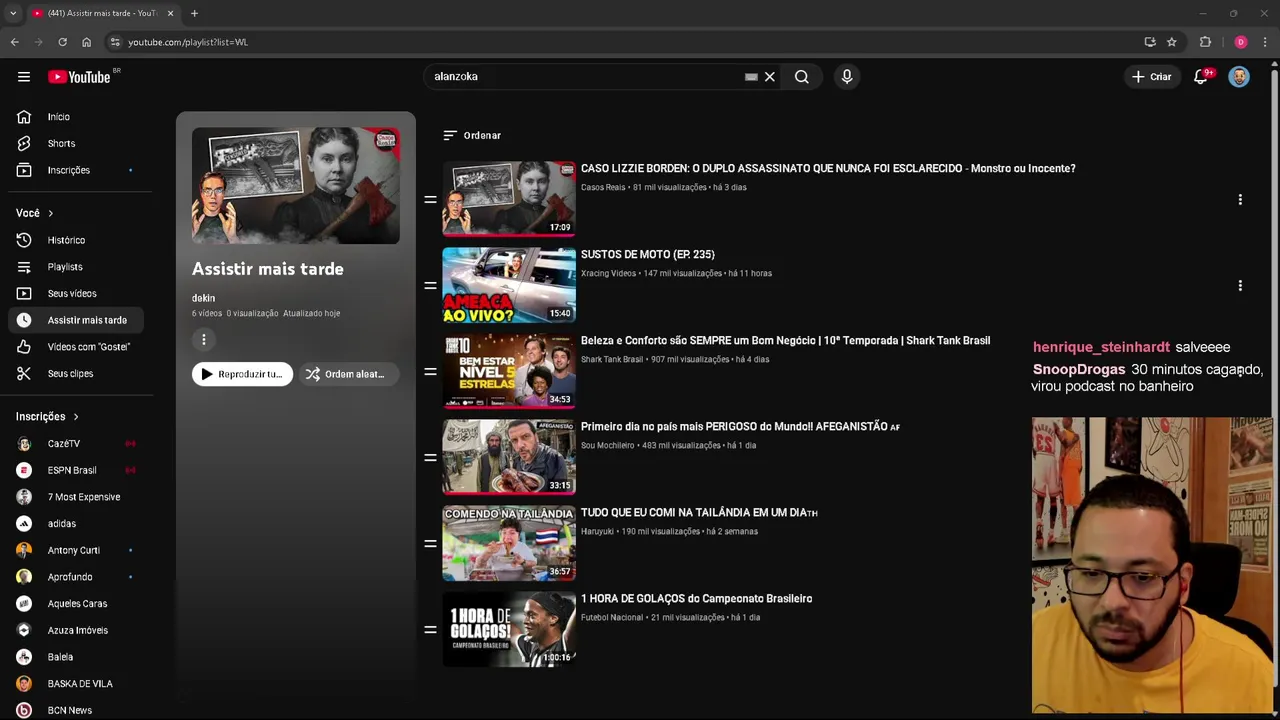Open ESPN Brasil channel subscription
This screenshot has height=720, width=1280.
coord(78,470)
